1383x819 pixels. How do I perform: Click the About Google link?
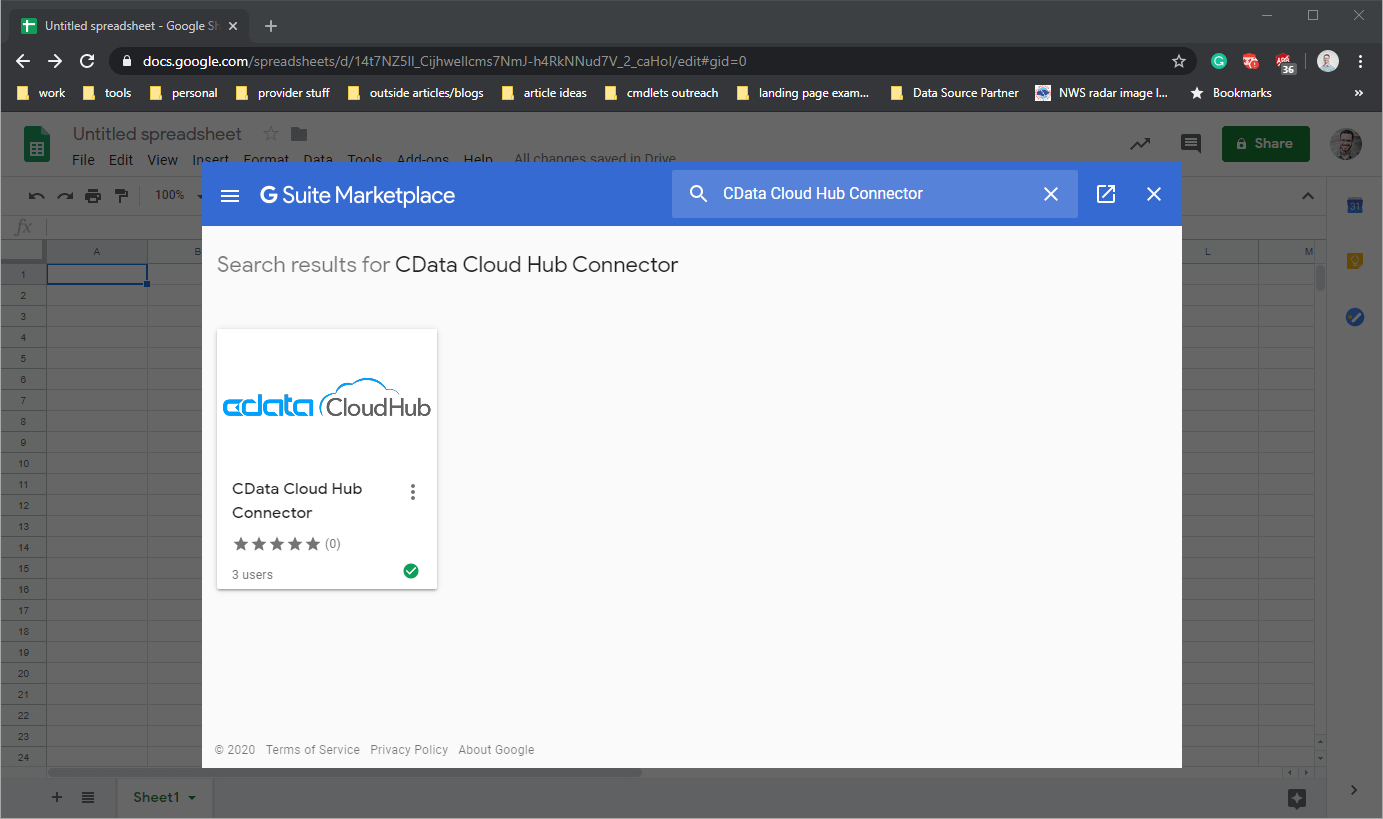pos(496,750)
